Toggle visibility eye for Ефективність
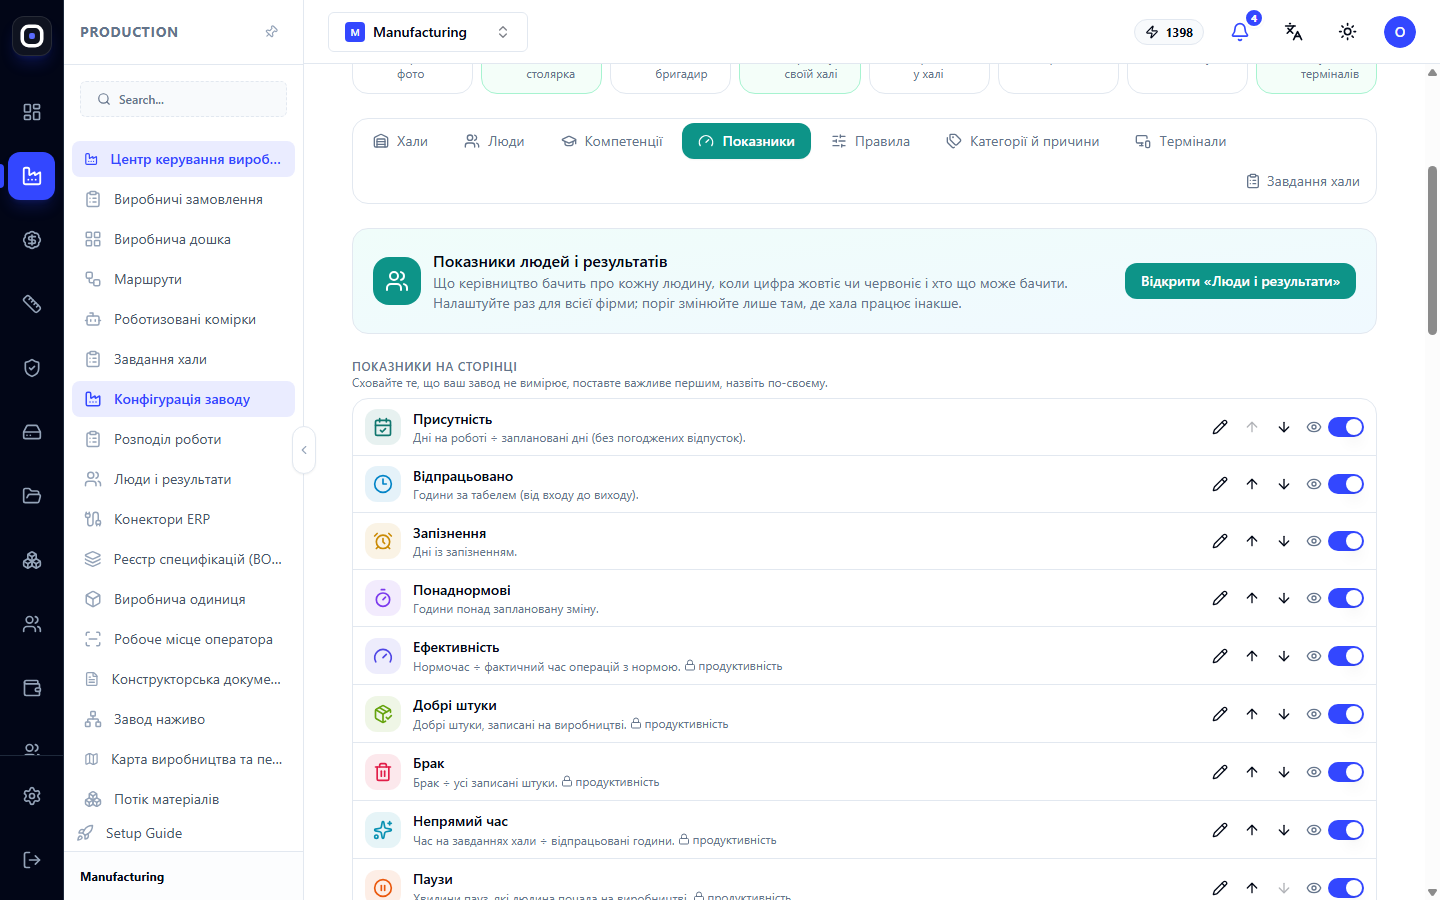Image resolution: width=1440 pixels, height=900 pixels. tap(1314, 656)
